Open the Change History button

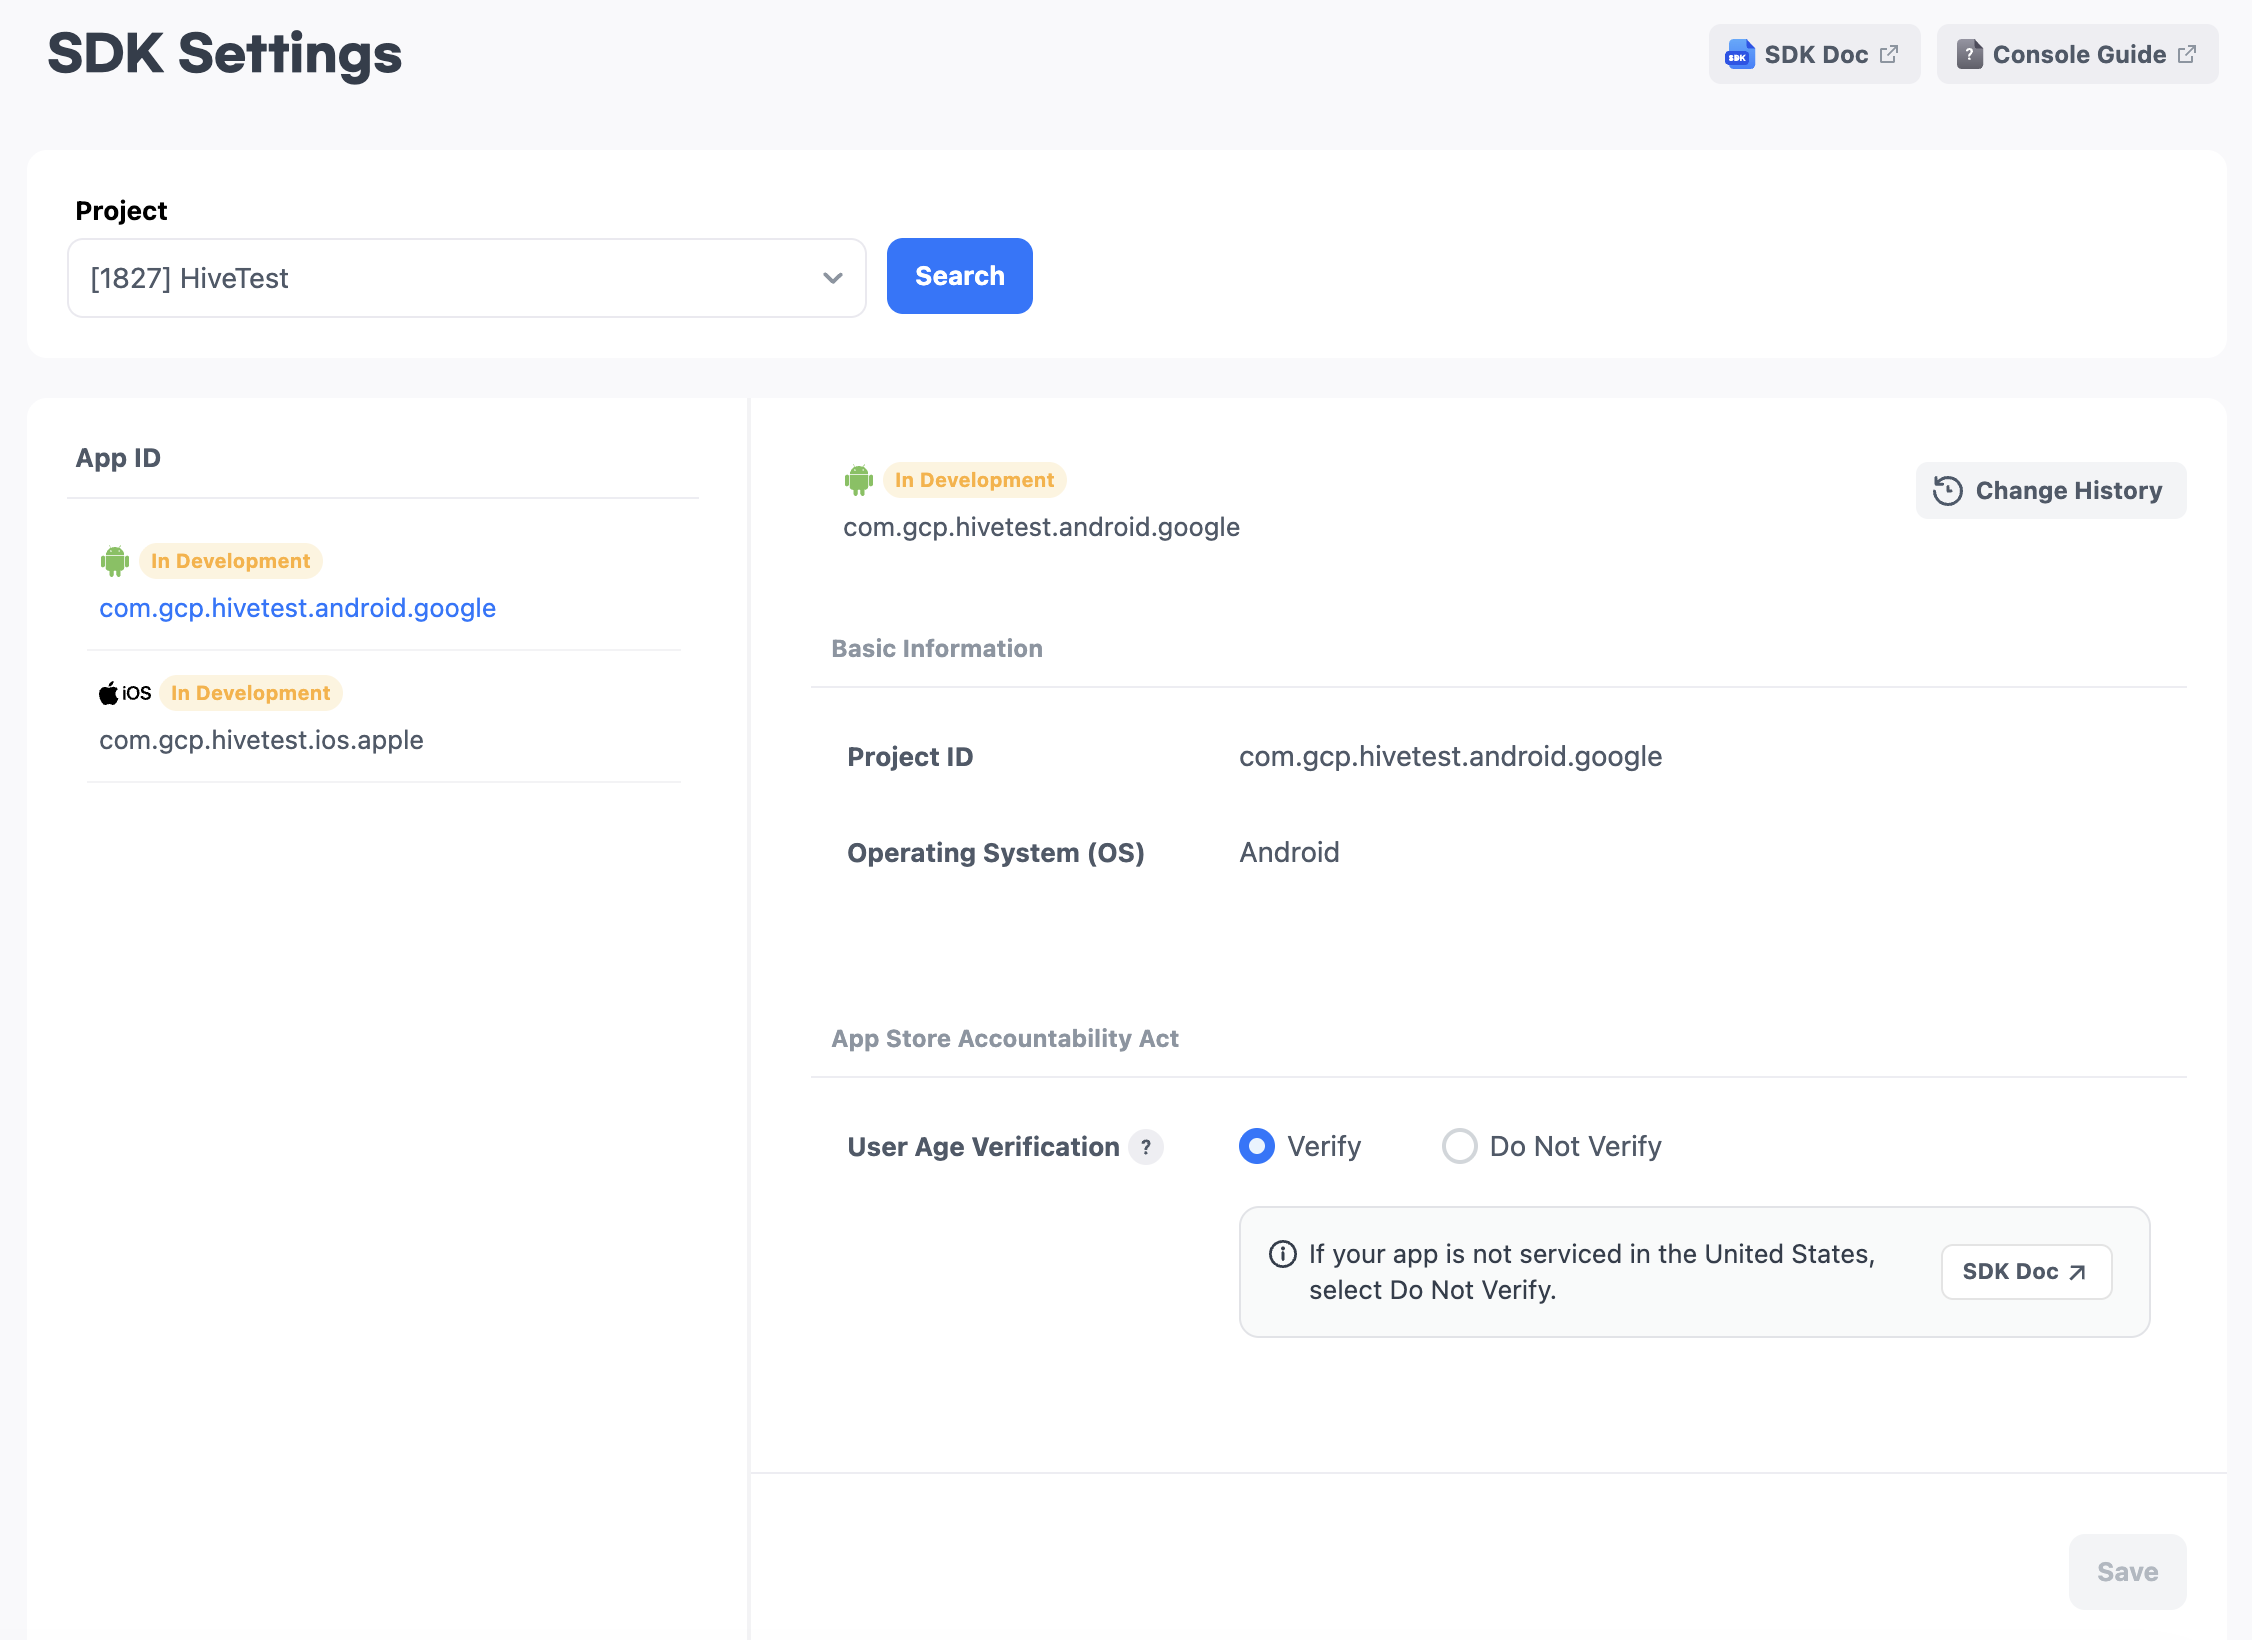tap(2050, 491)
